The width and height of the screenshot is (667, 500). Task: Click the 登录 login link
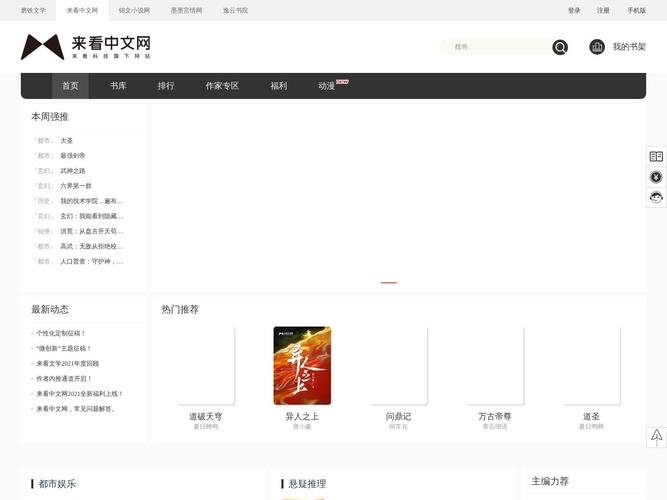coord(574,10)
